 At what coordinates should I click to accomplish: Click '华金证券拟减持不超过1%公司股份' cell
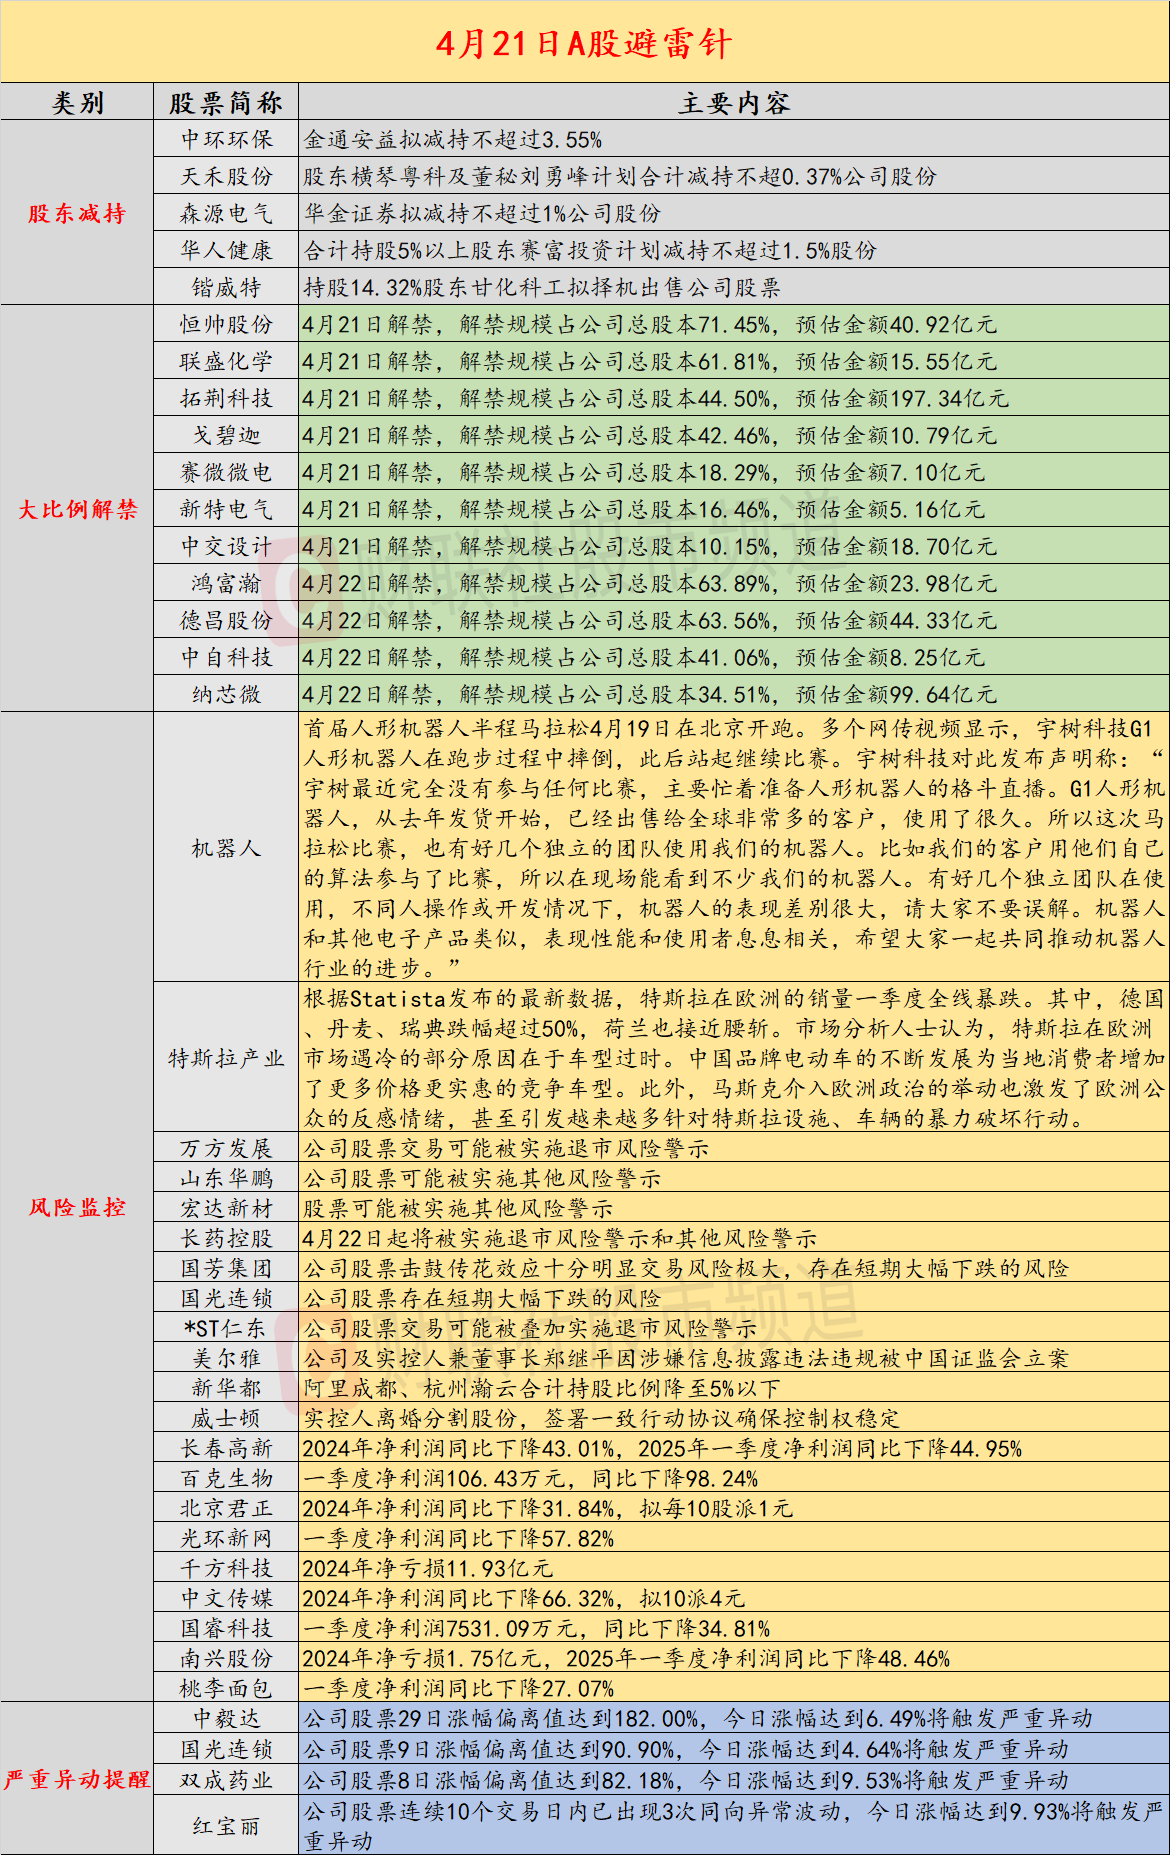coord(734,213)
